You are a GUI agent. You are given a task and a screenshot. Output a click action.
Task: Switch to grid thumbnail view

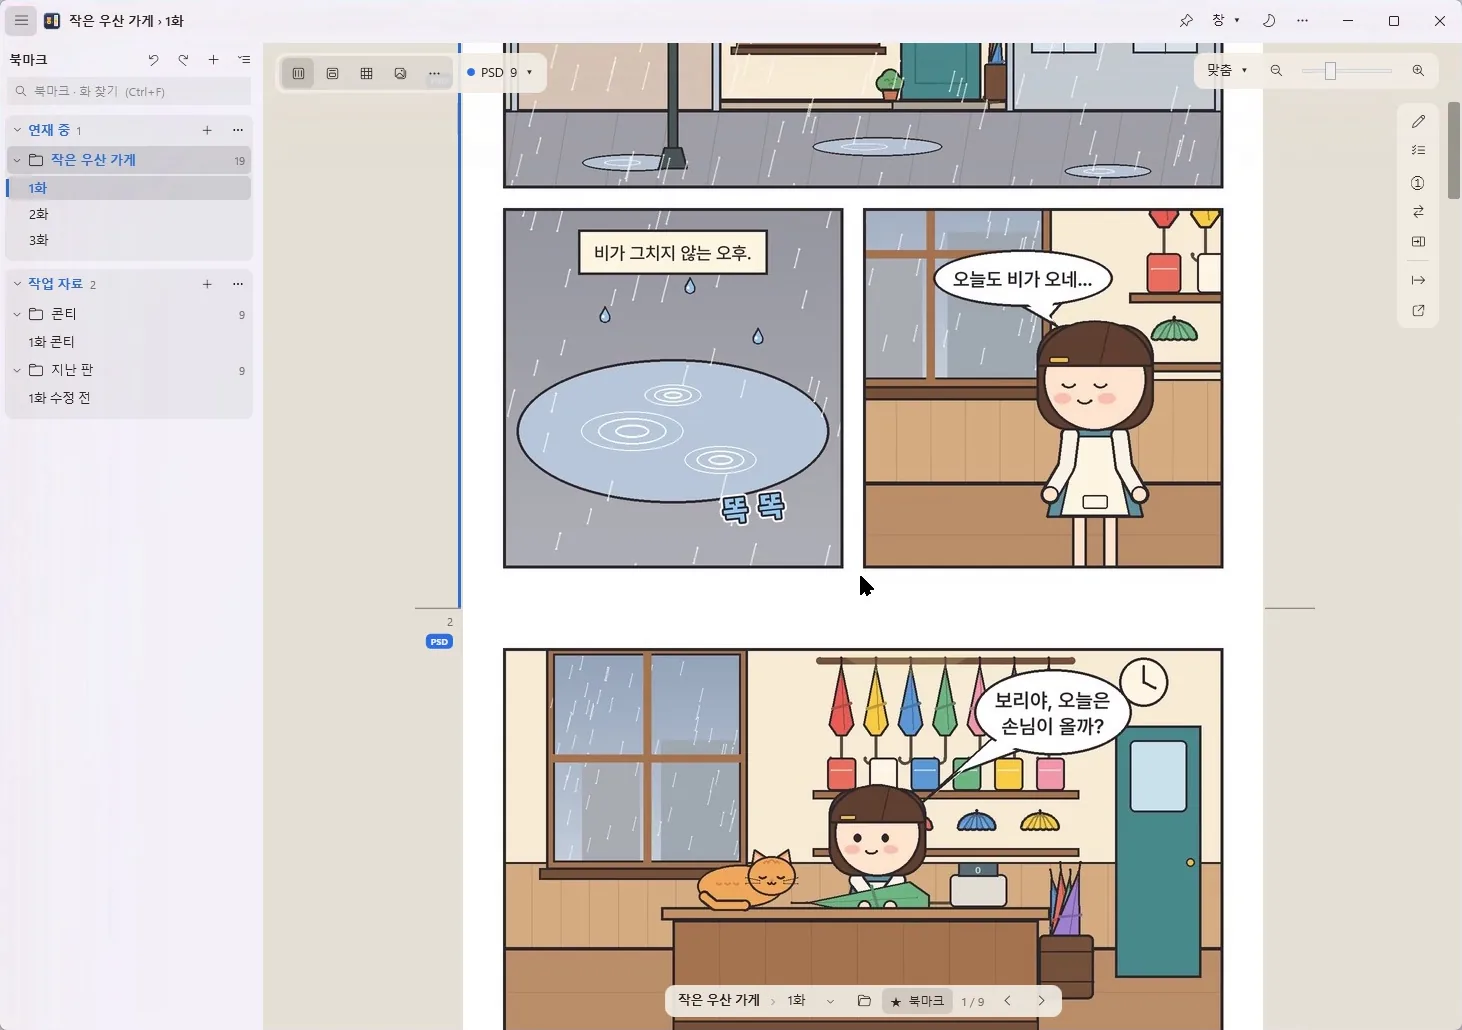(366, 73)
